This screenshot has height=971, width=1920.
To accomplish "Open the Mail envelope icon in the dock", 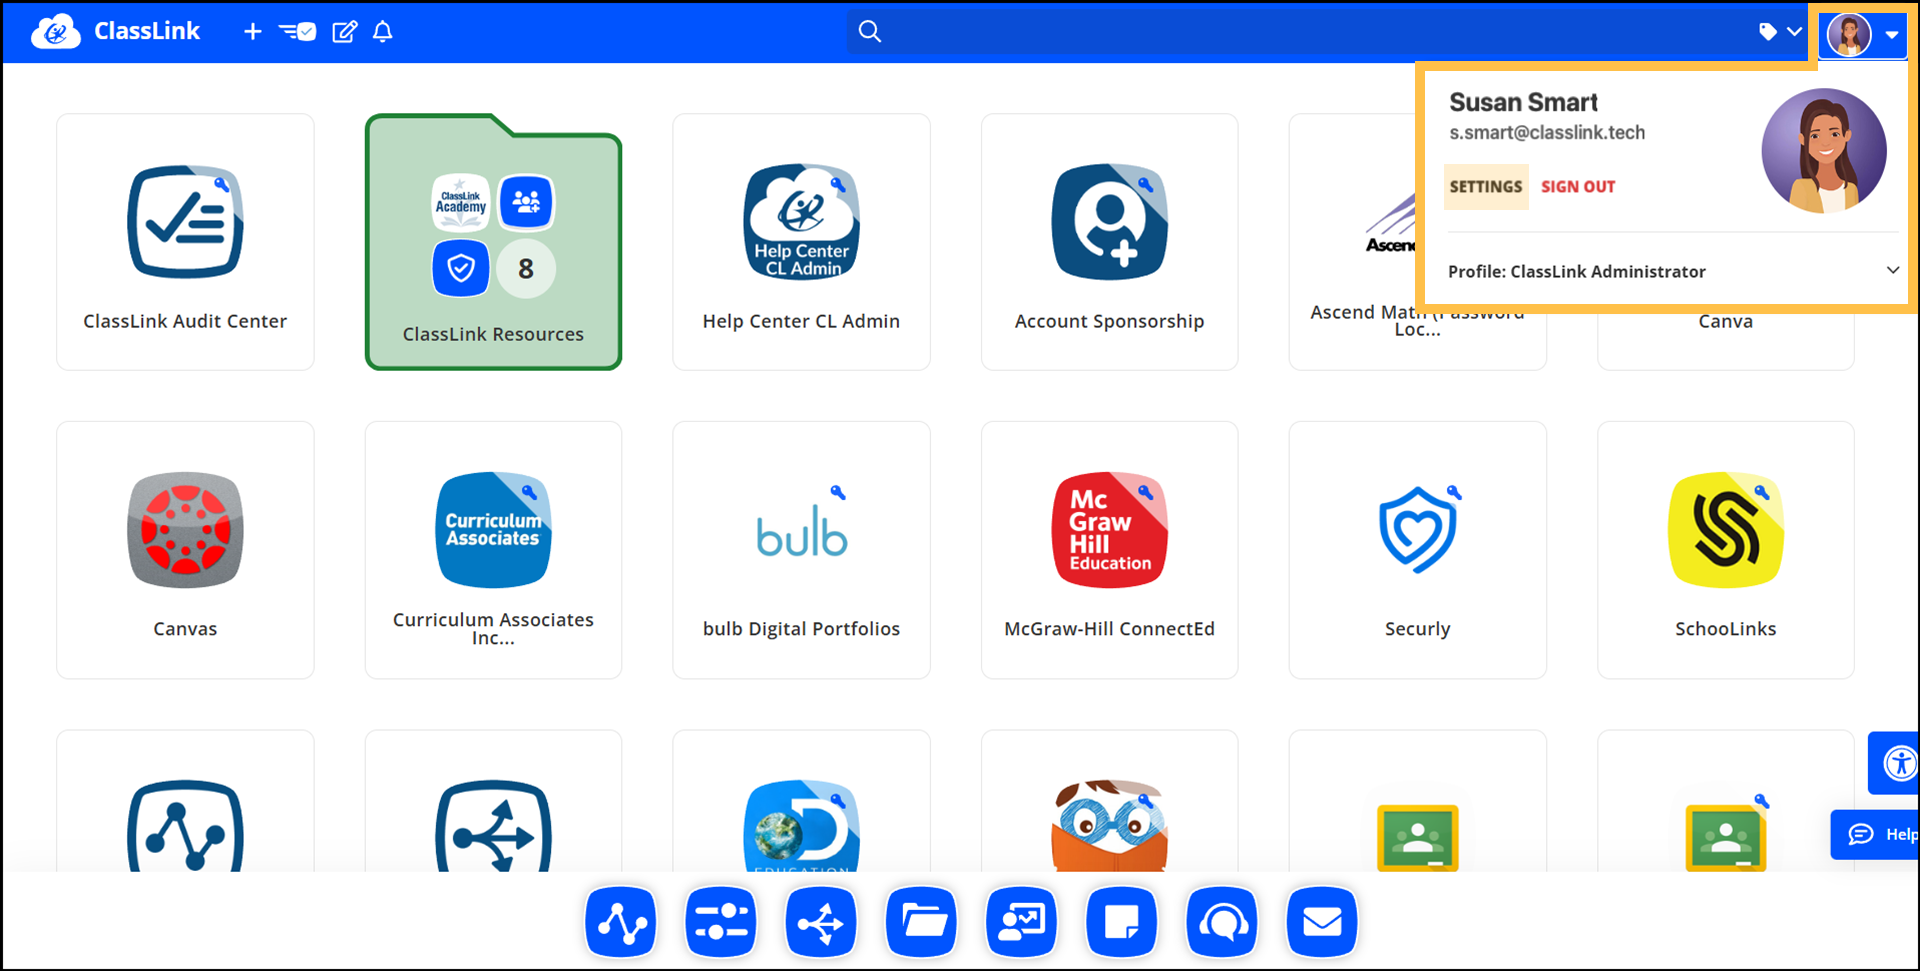I will (x=1322, y=922).
